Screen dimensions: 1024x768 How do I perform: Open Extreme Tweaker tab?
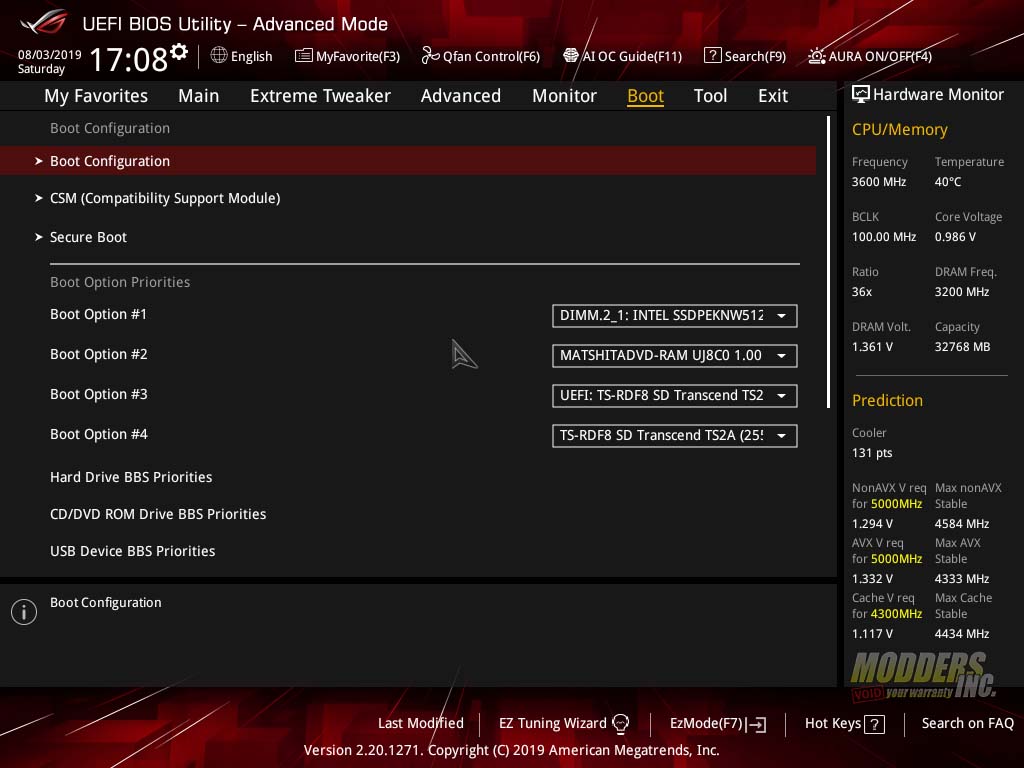[x=320, y=96]
